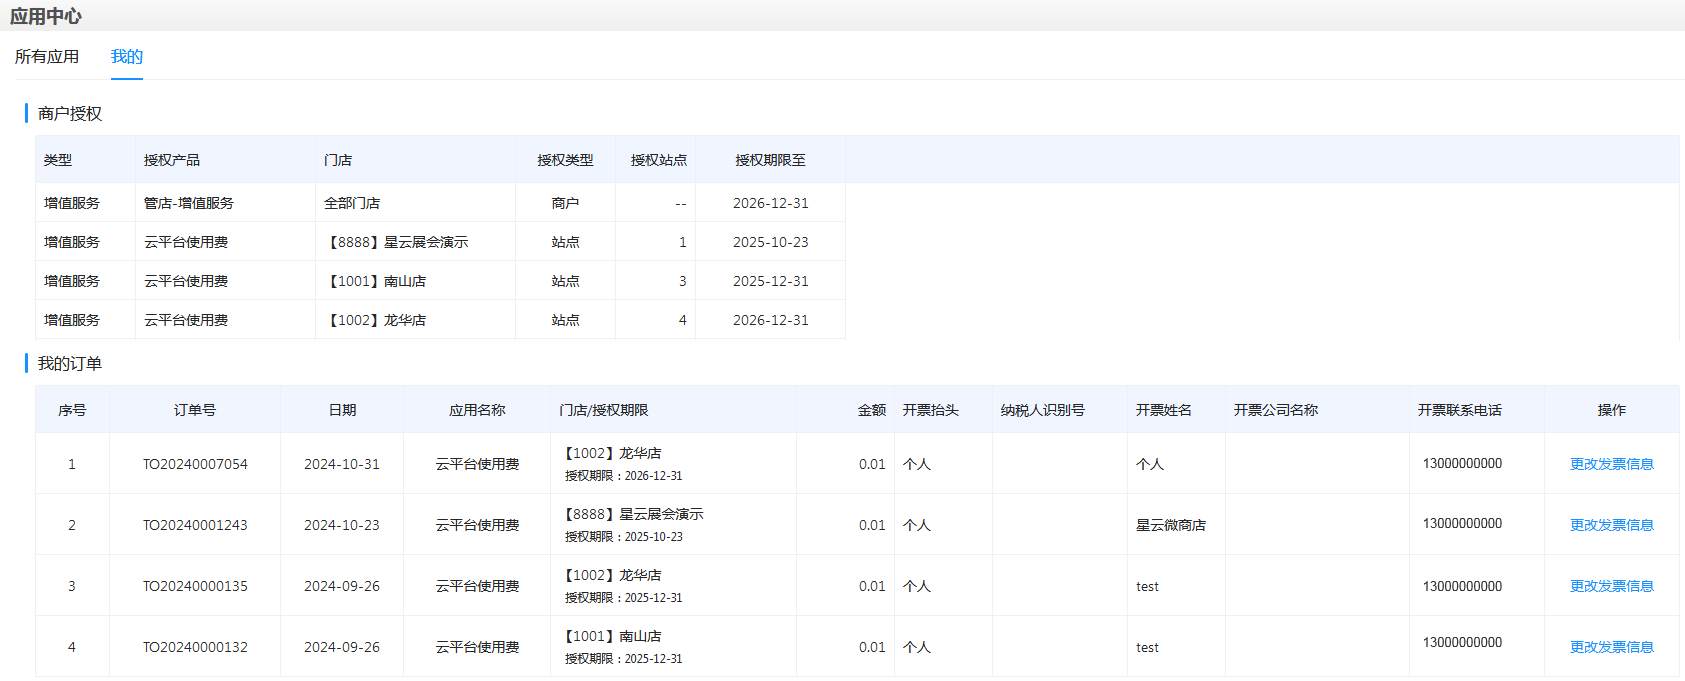Click 更改发票信息 for order TO20240001243
This screenshot has height=681, width=1685.
1611,525
